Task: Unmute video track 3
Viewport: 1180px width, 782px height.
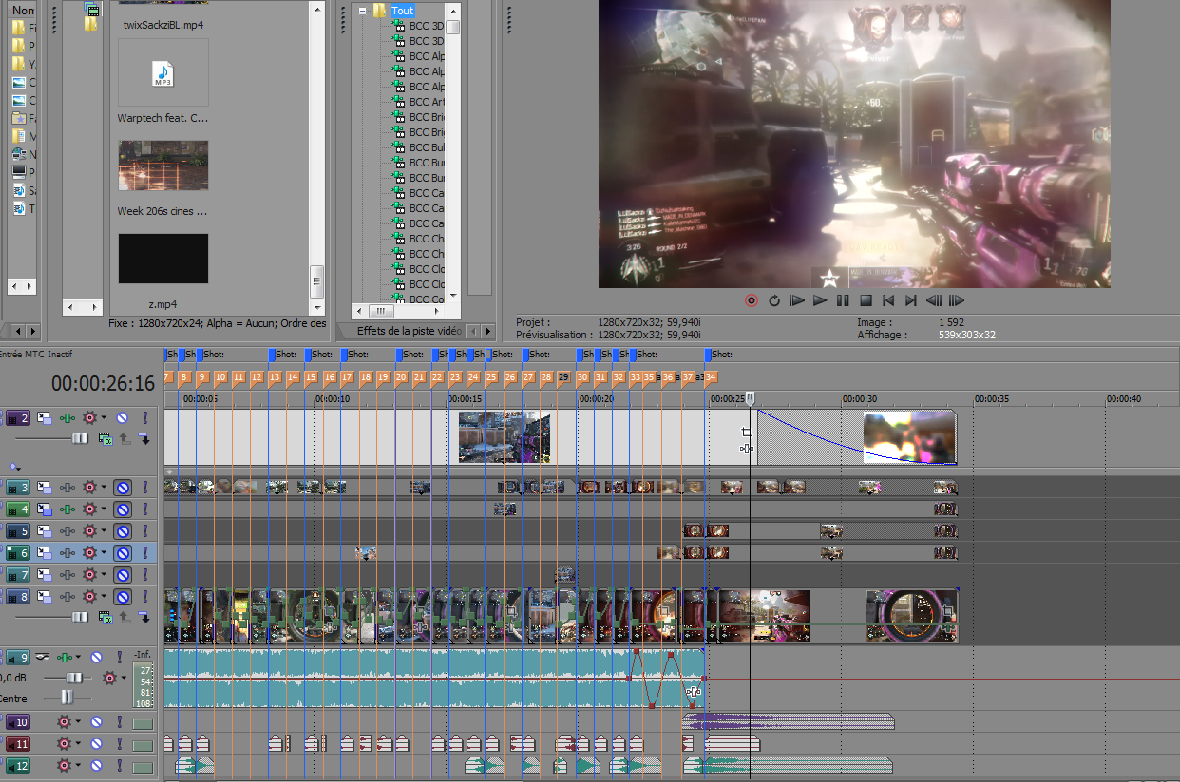Action: coord(122,488)
